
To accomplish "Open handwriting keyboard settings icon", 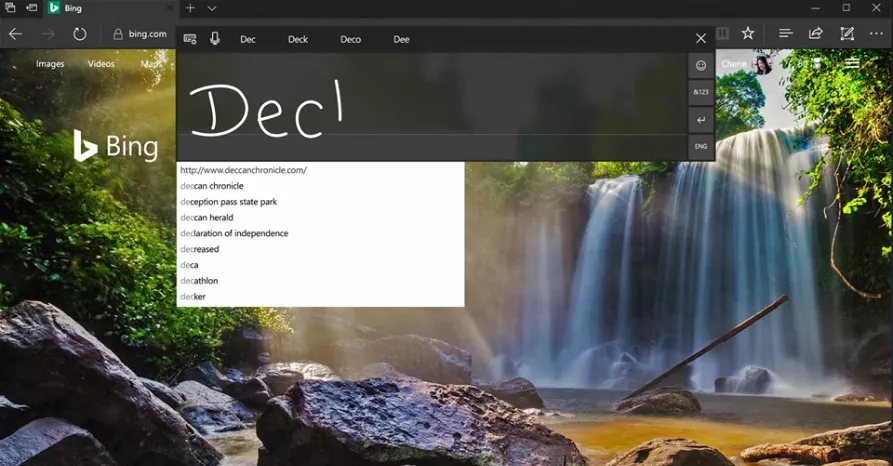I will click(x=190, y=39).
